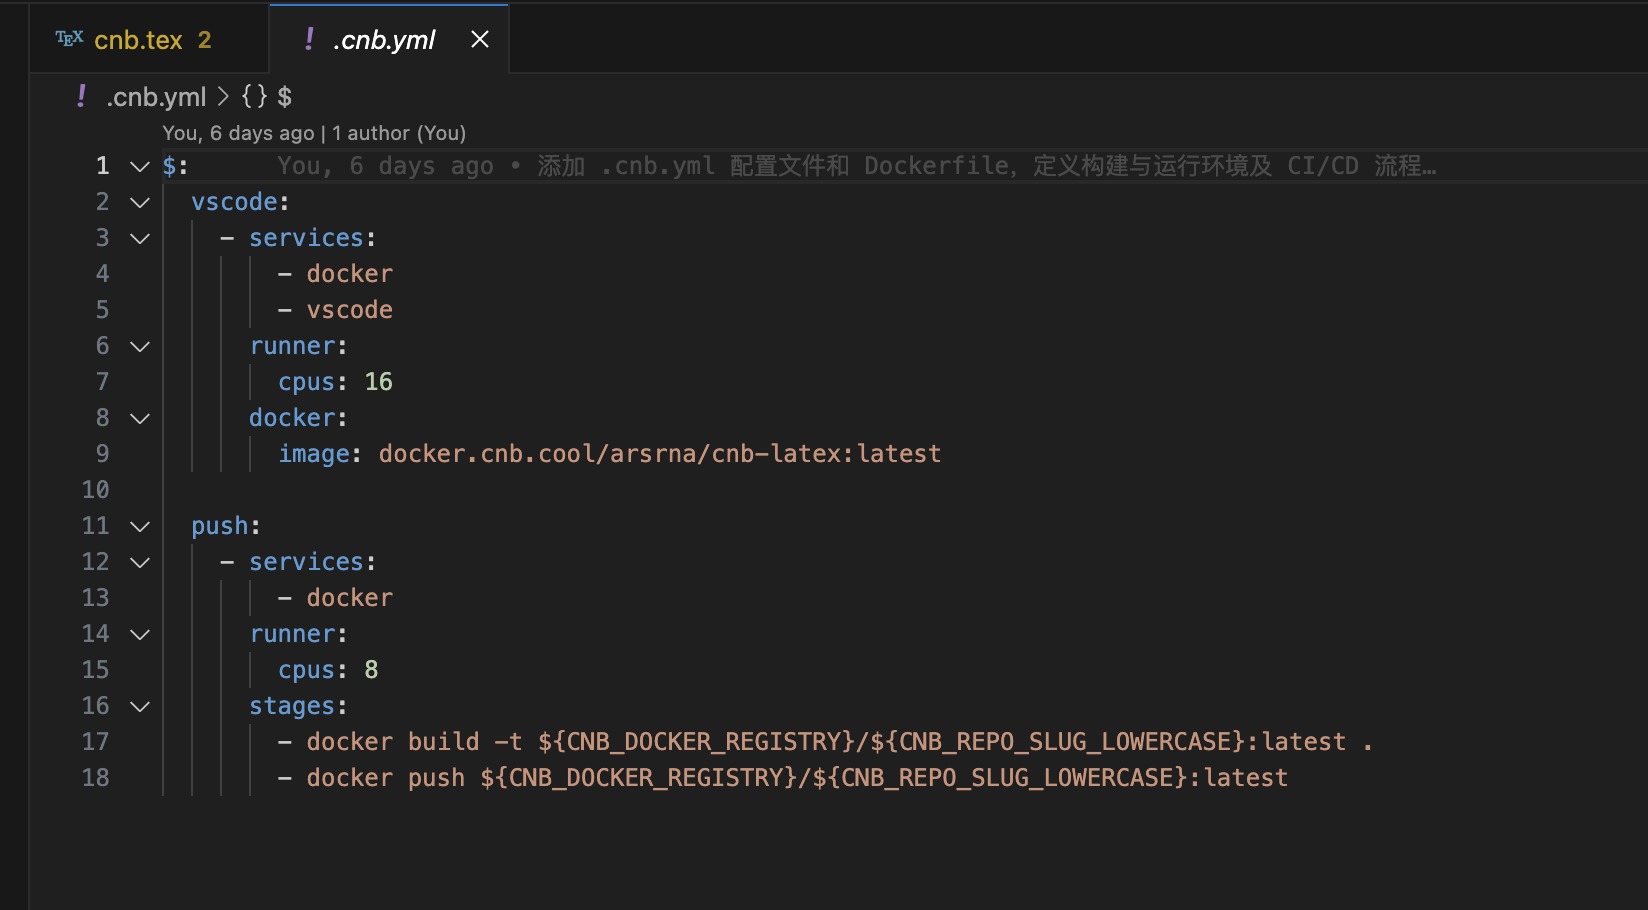Select the .cnb.yml tab
Image resolution: width=1648 pixels, height=910 pixels.
click(x=389, y=39)
